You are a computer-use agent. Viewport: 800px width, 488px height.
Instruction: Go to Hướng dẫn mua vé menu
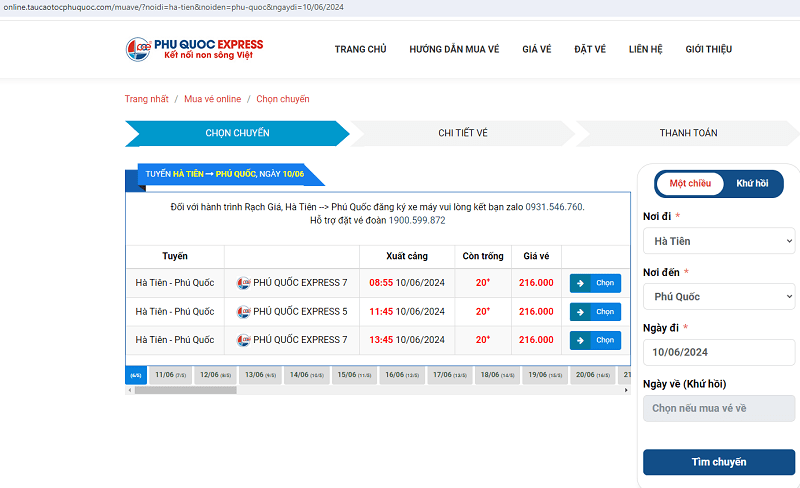(x=454, y=49)
